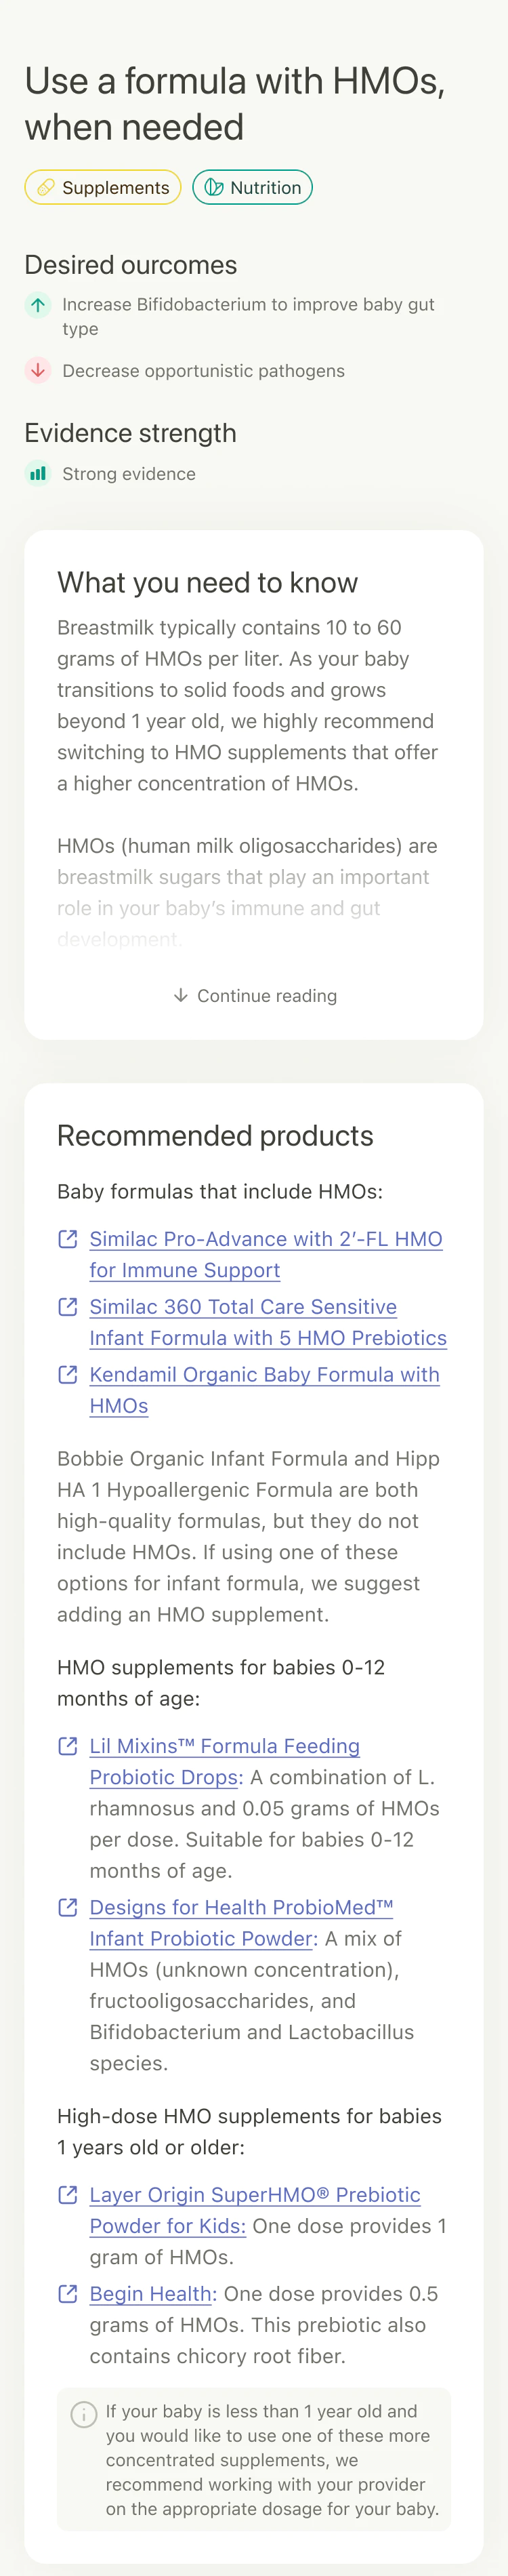Click the red down-arrow beside Decrease opportunistic pathogens
The width and height of the screenshot is (508, 2576).
[37, 371]
